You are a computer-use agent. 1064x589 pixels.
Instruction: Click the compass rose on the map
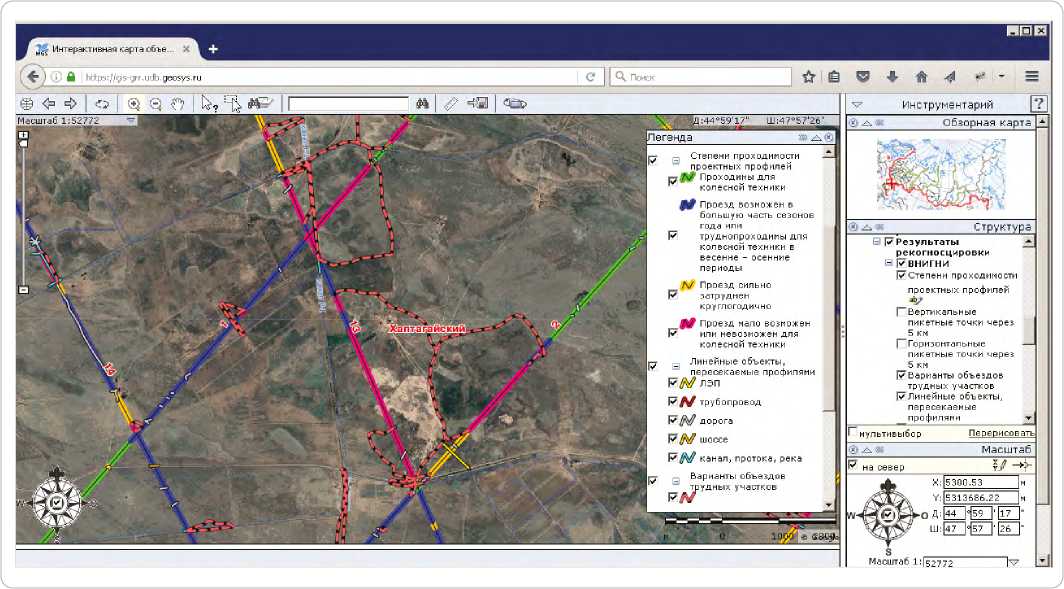57,503
